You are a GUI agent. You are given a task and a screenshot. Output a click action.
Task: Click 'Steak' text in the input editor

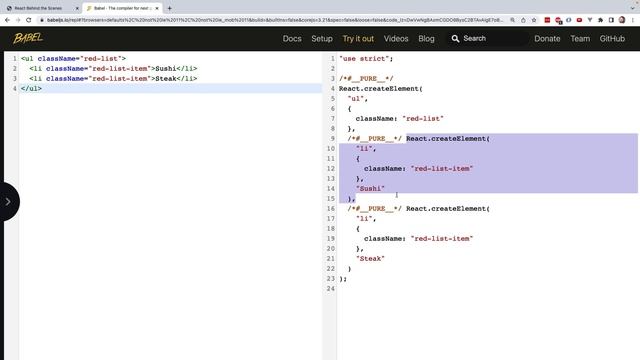pyautogui.click(x=166, y=78)
